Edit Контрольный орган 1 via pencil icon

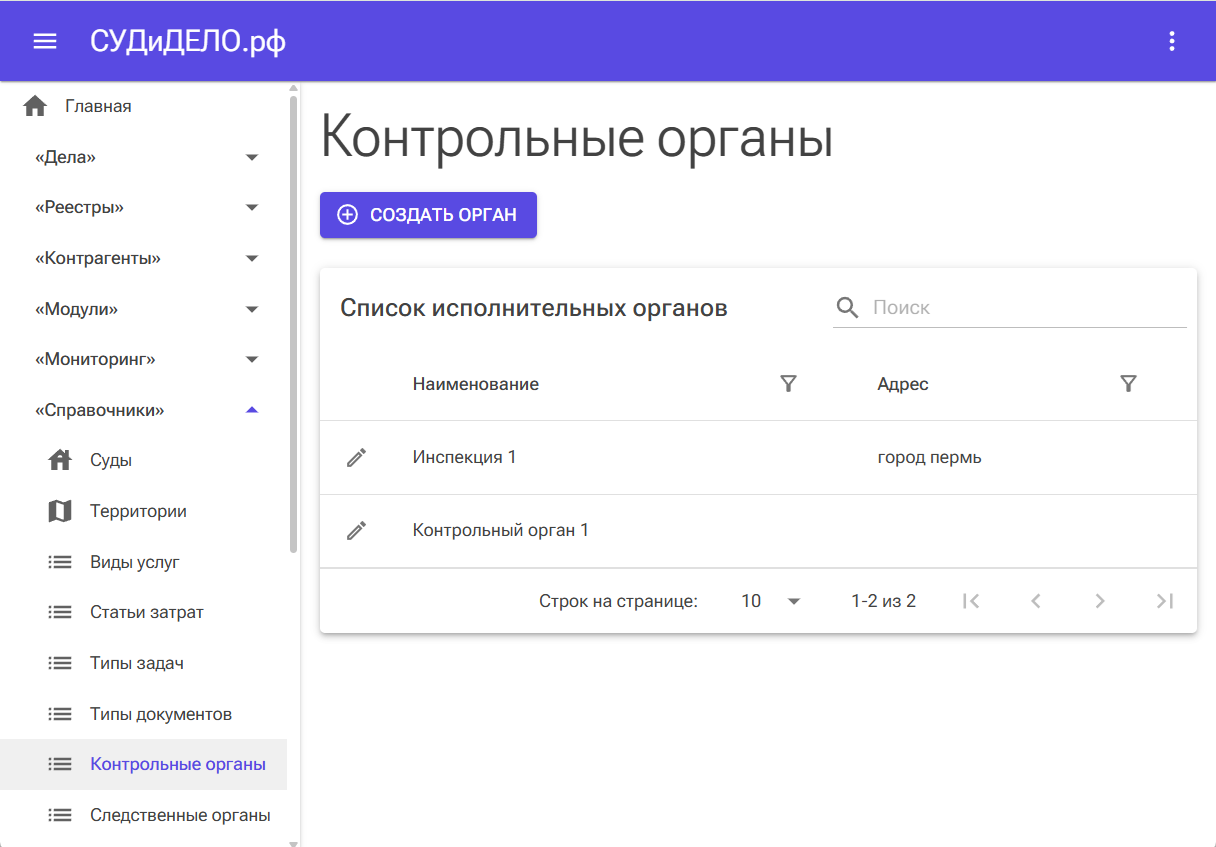pyautogui.click(x=357, y=531)
